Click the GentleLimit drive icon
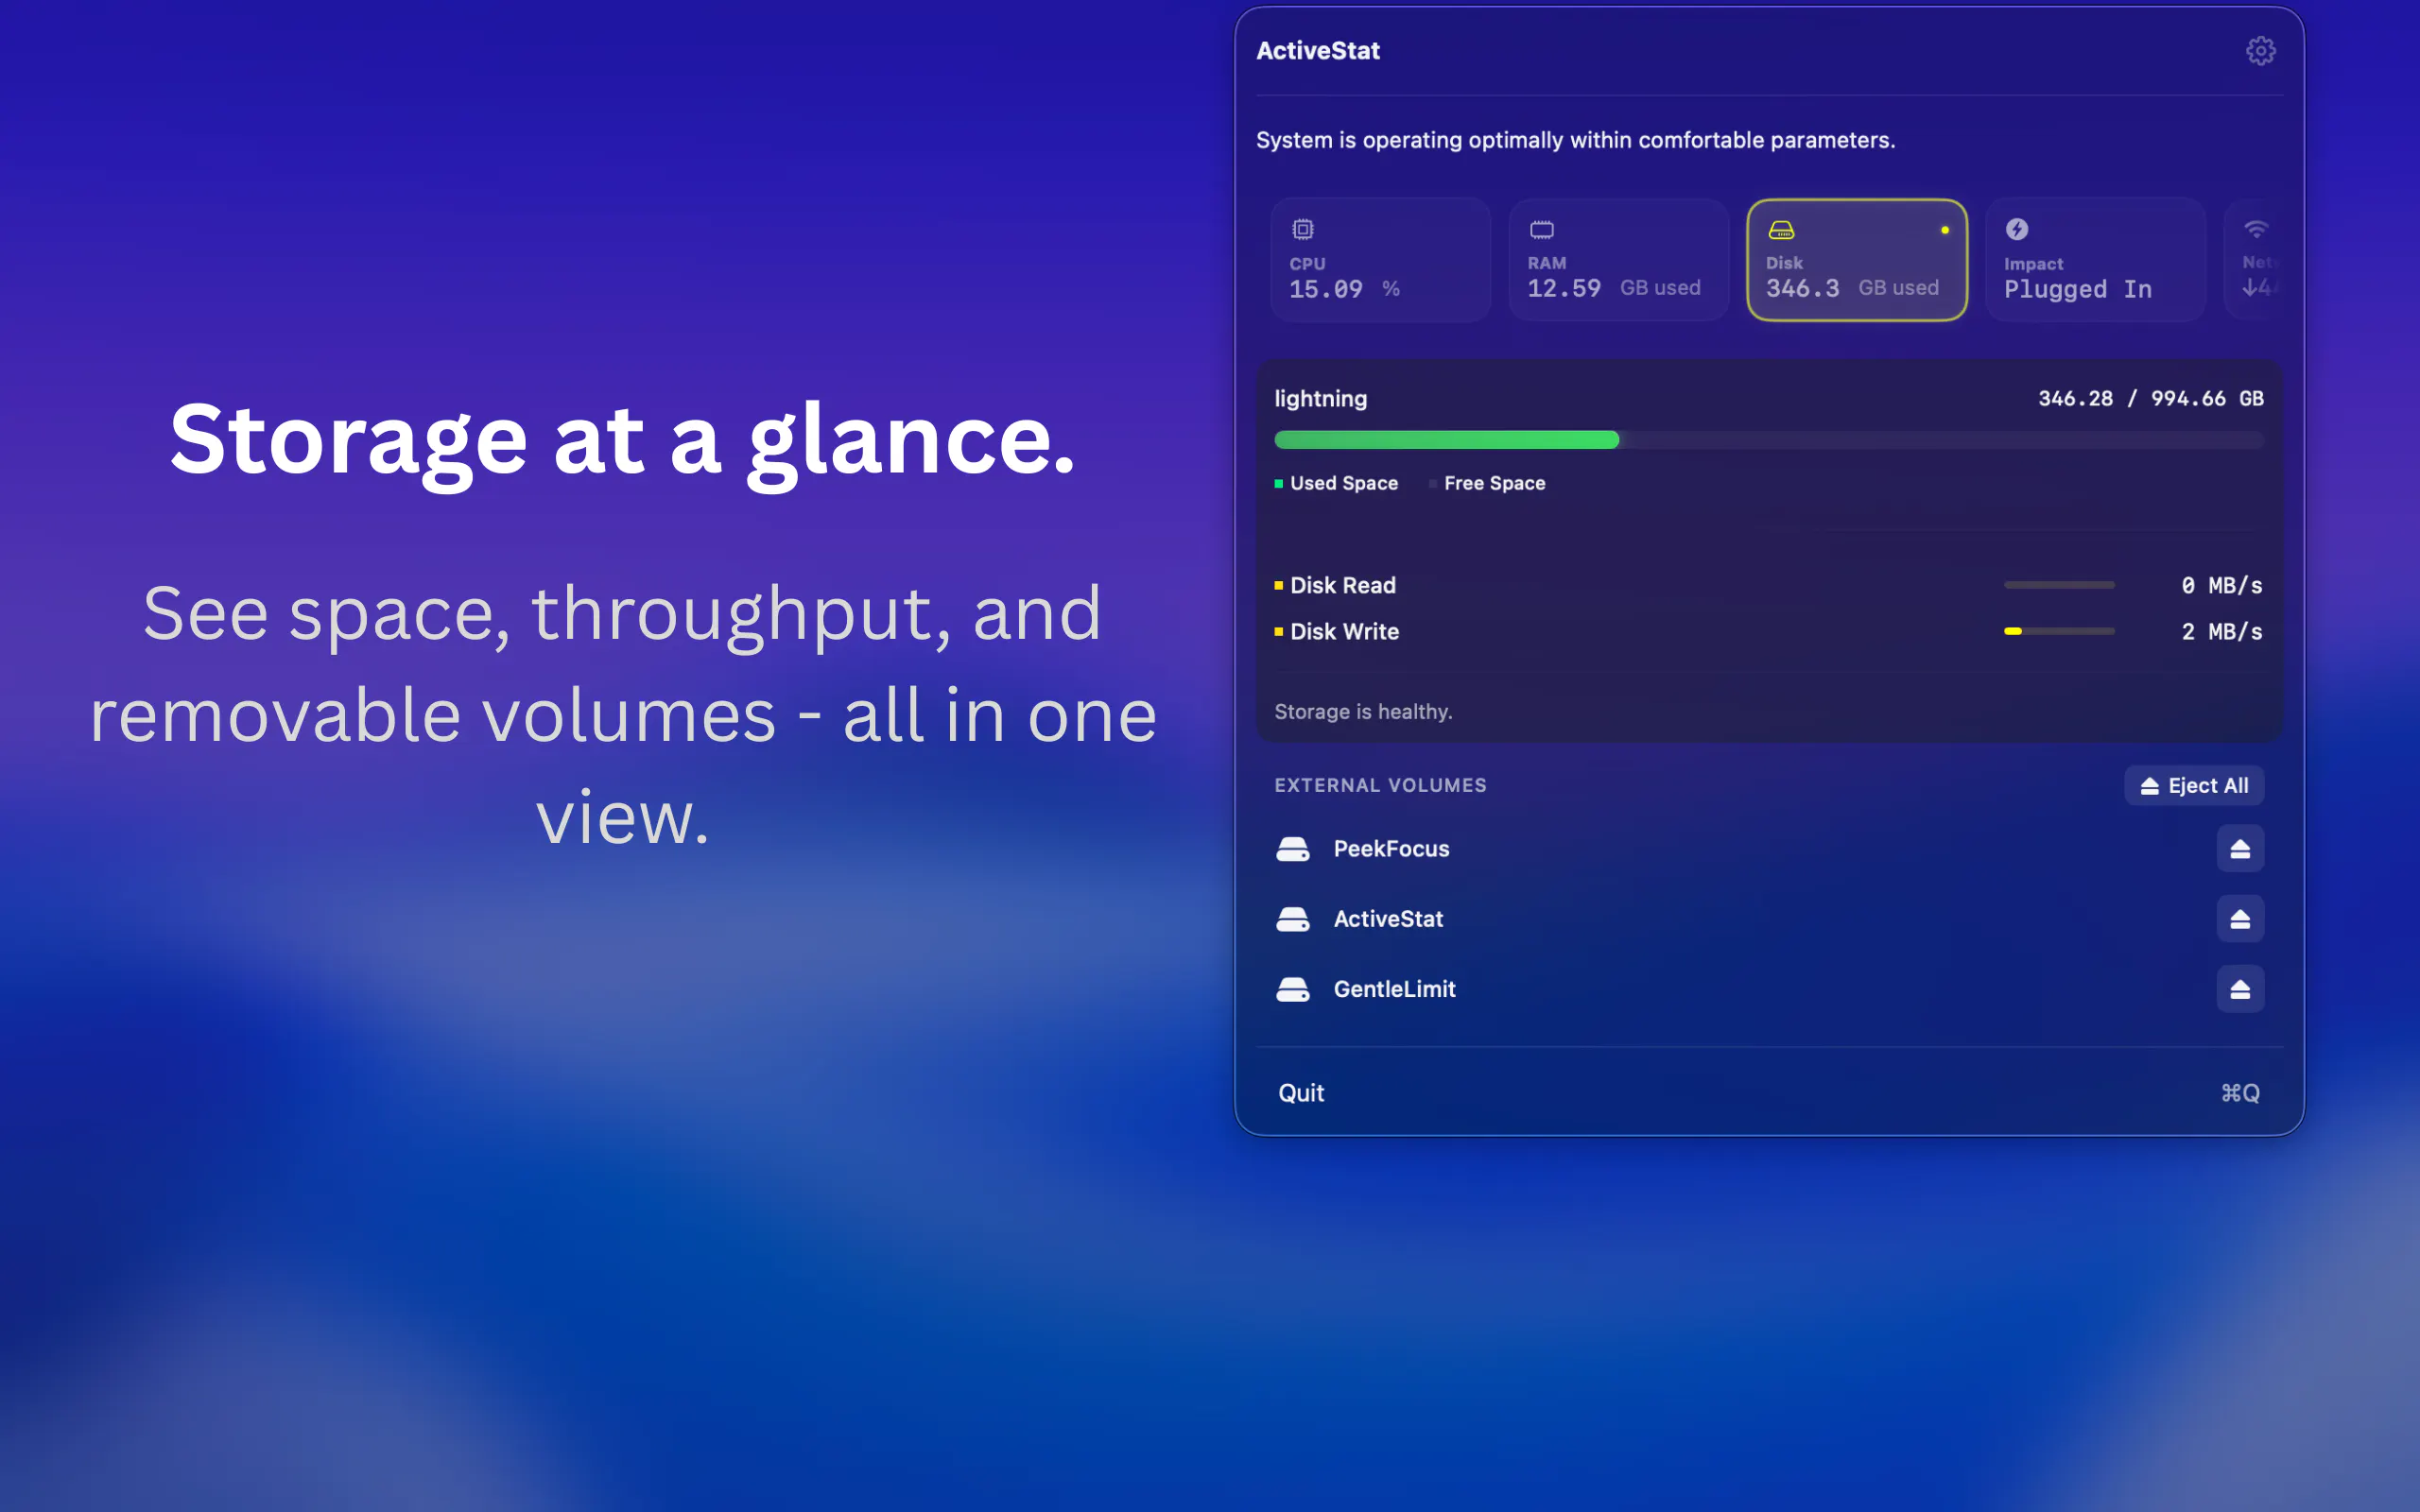2420x1512 pixels. pos(1293,989)
